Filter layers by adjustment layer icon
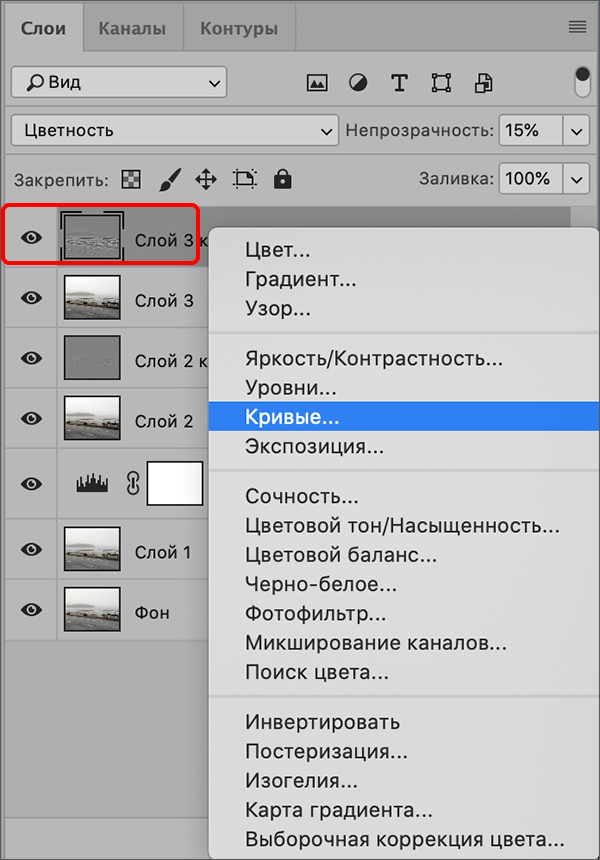Screen dimensions: 600x860 (357, 82)
